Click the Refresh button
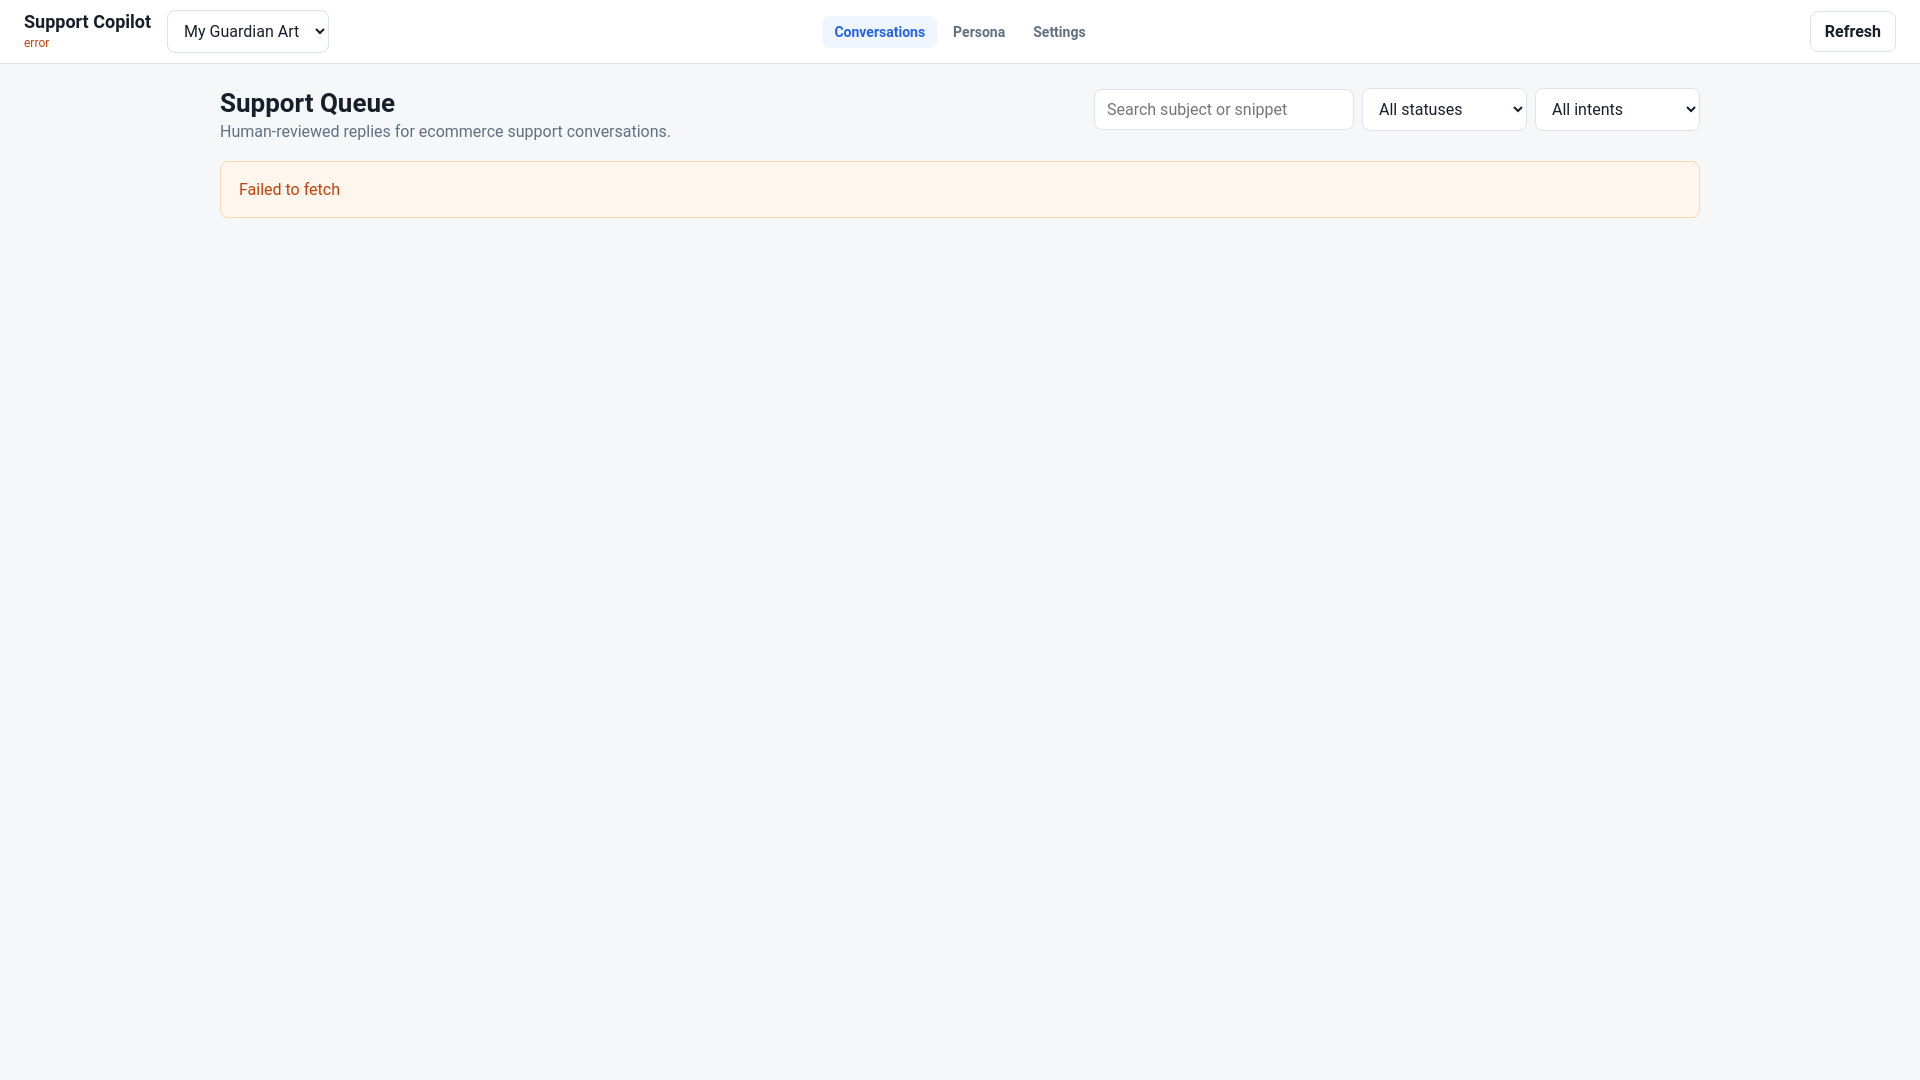 (x=1852, y=31)
